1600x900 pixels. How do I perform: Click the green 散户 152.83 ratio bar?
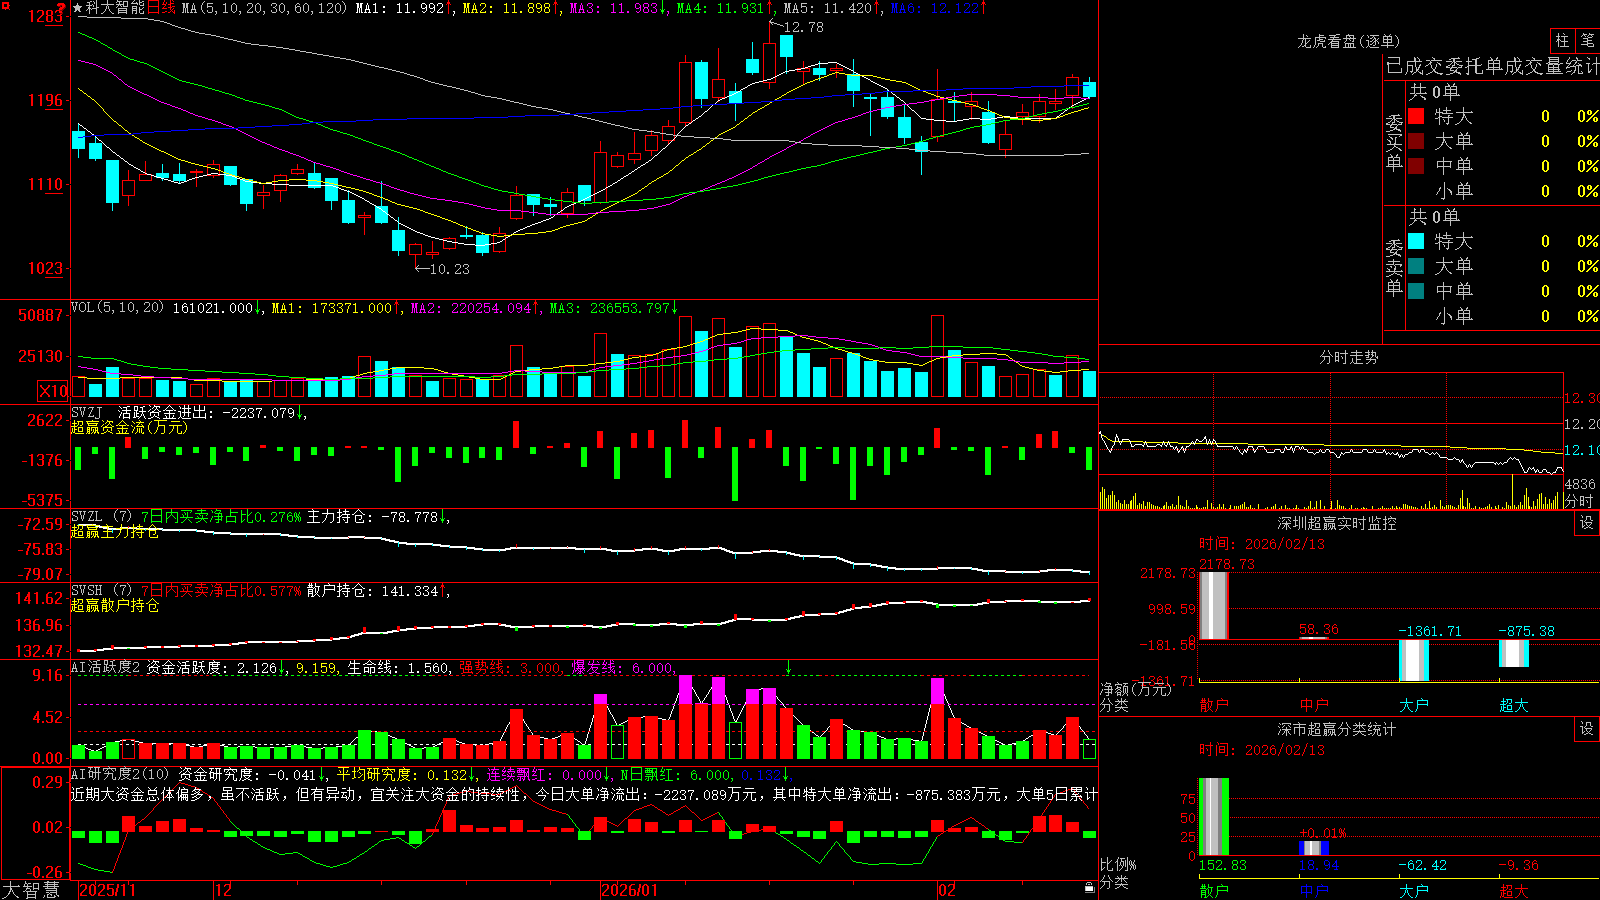point(1214,816)
